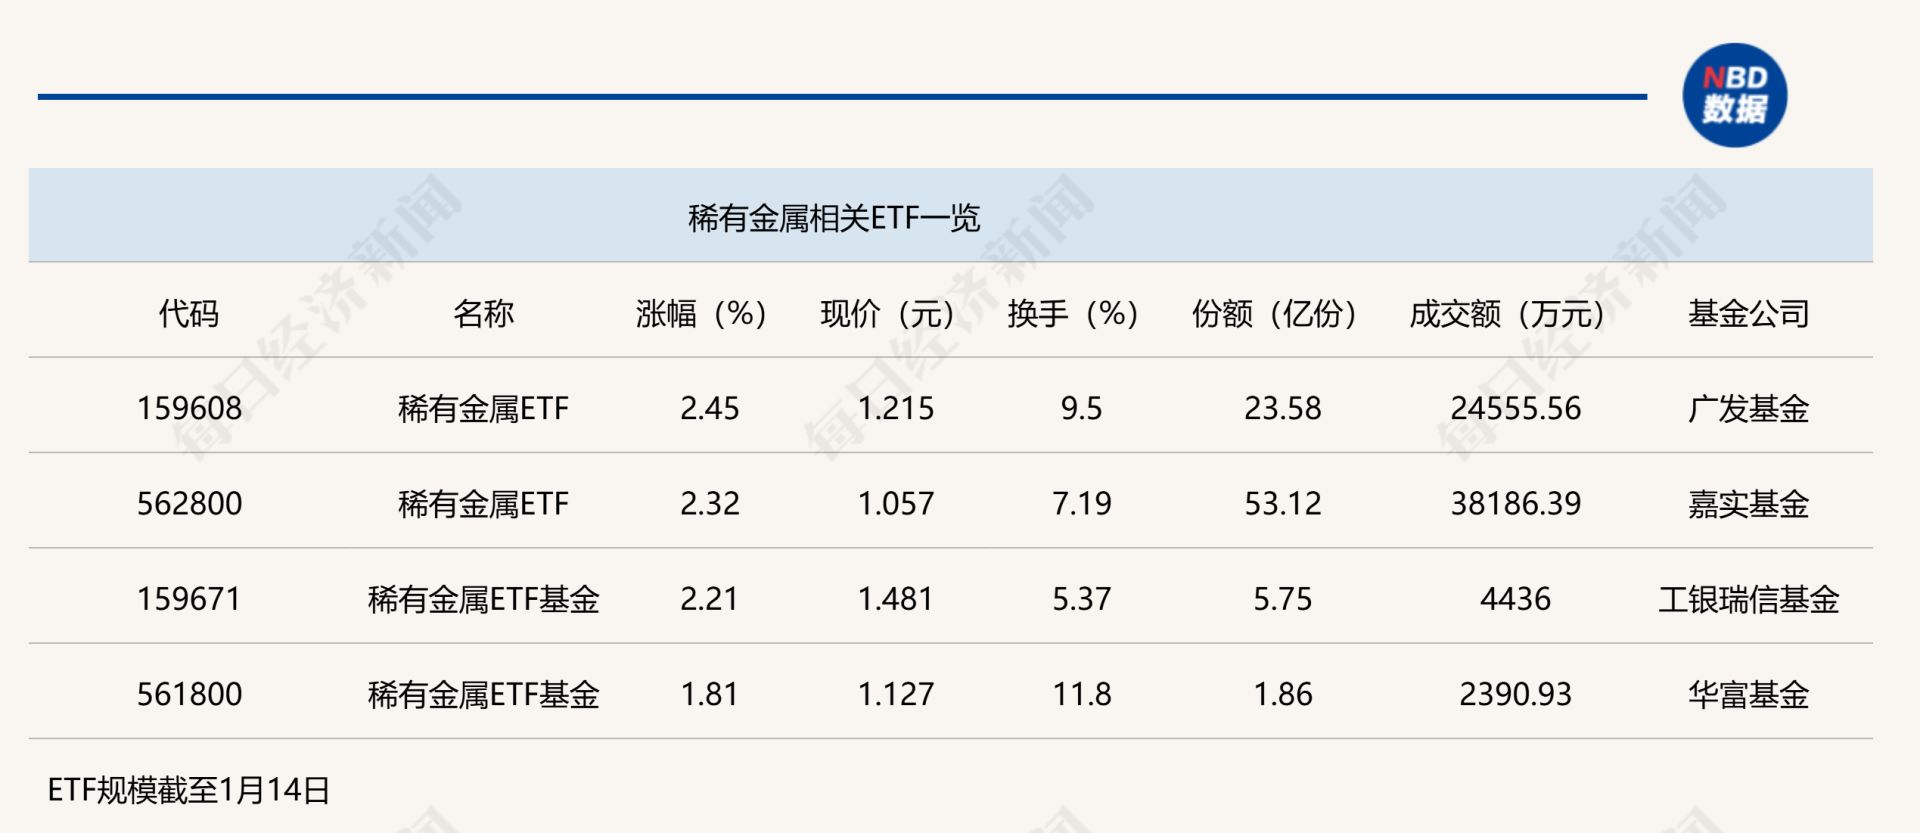Click the ETF规模截至1月14日 footnote
Viewport: 1920px width, 833px height.
[x=188, y=790]
